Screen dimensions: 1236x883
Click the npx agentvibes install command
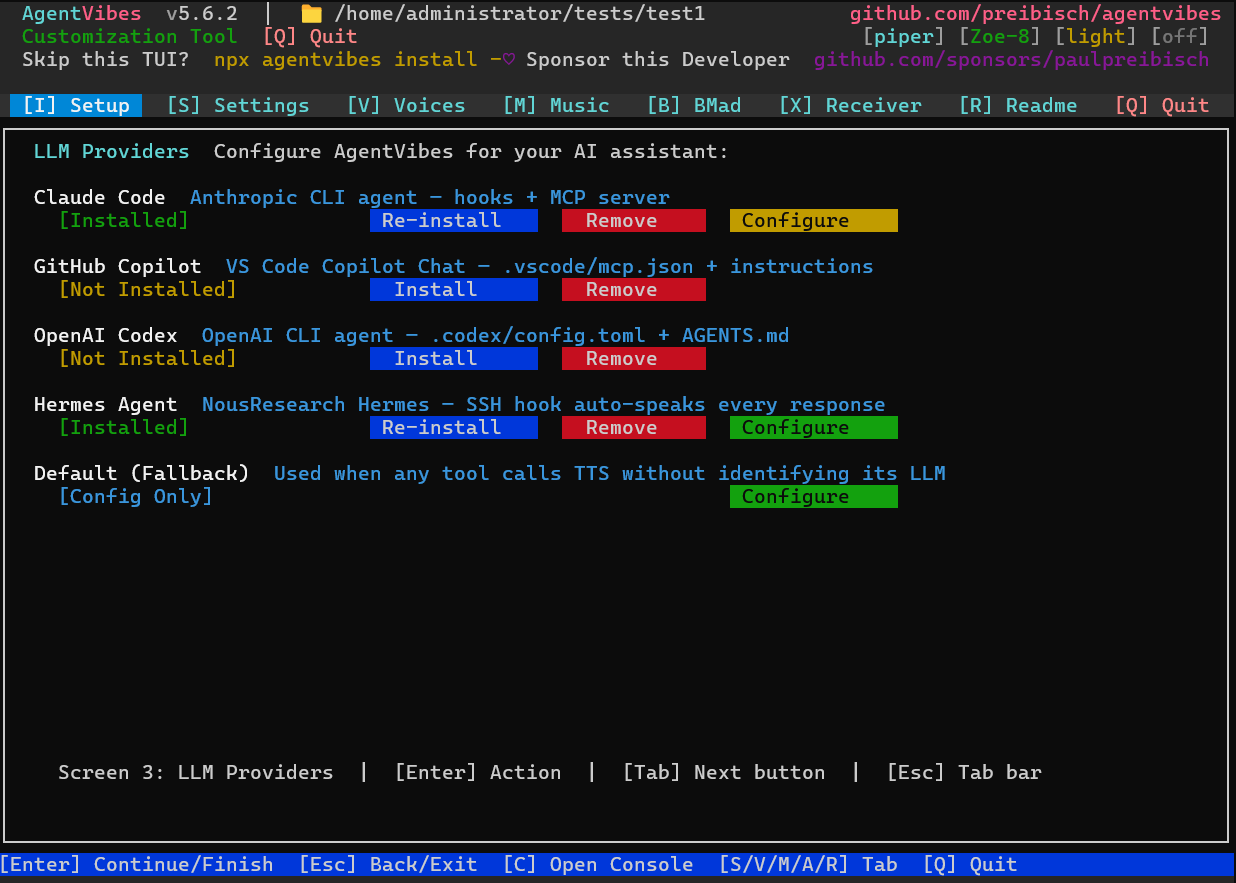click(x=346, y=59)
